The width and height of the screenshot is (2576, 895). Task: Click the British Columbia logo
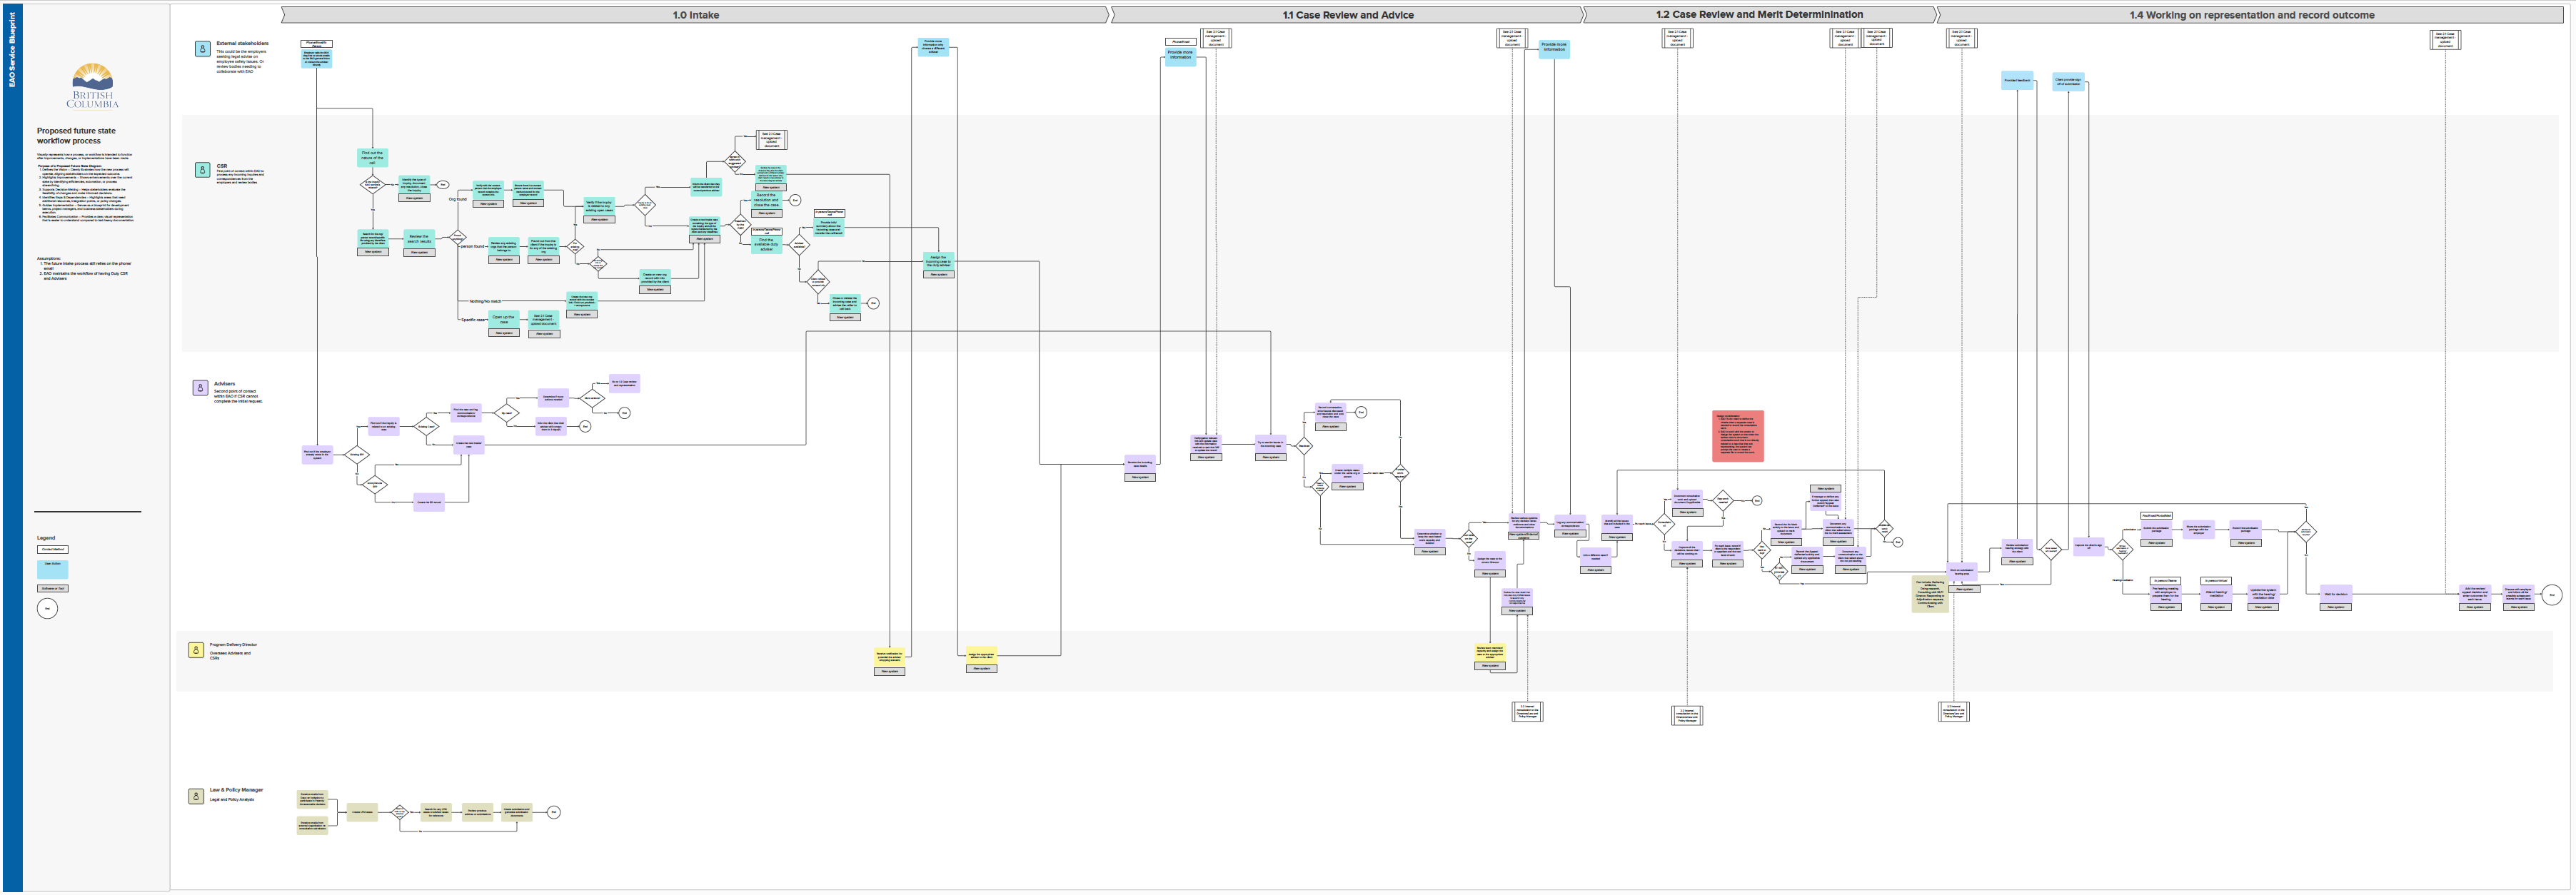(x=93, y=86)
